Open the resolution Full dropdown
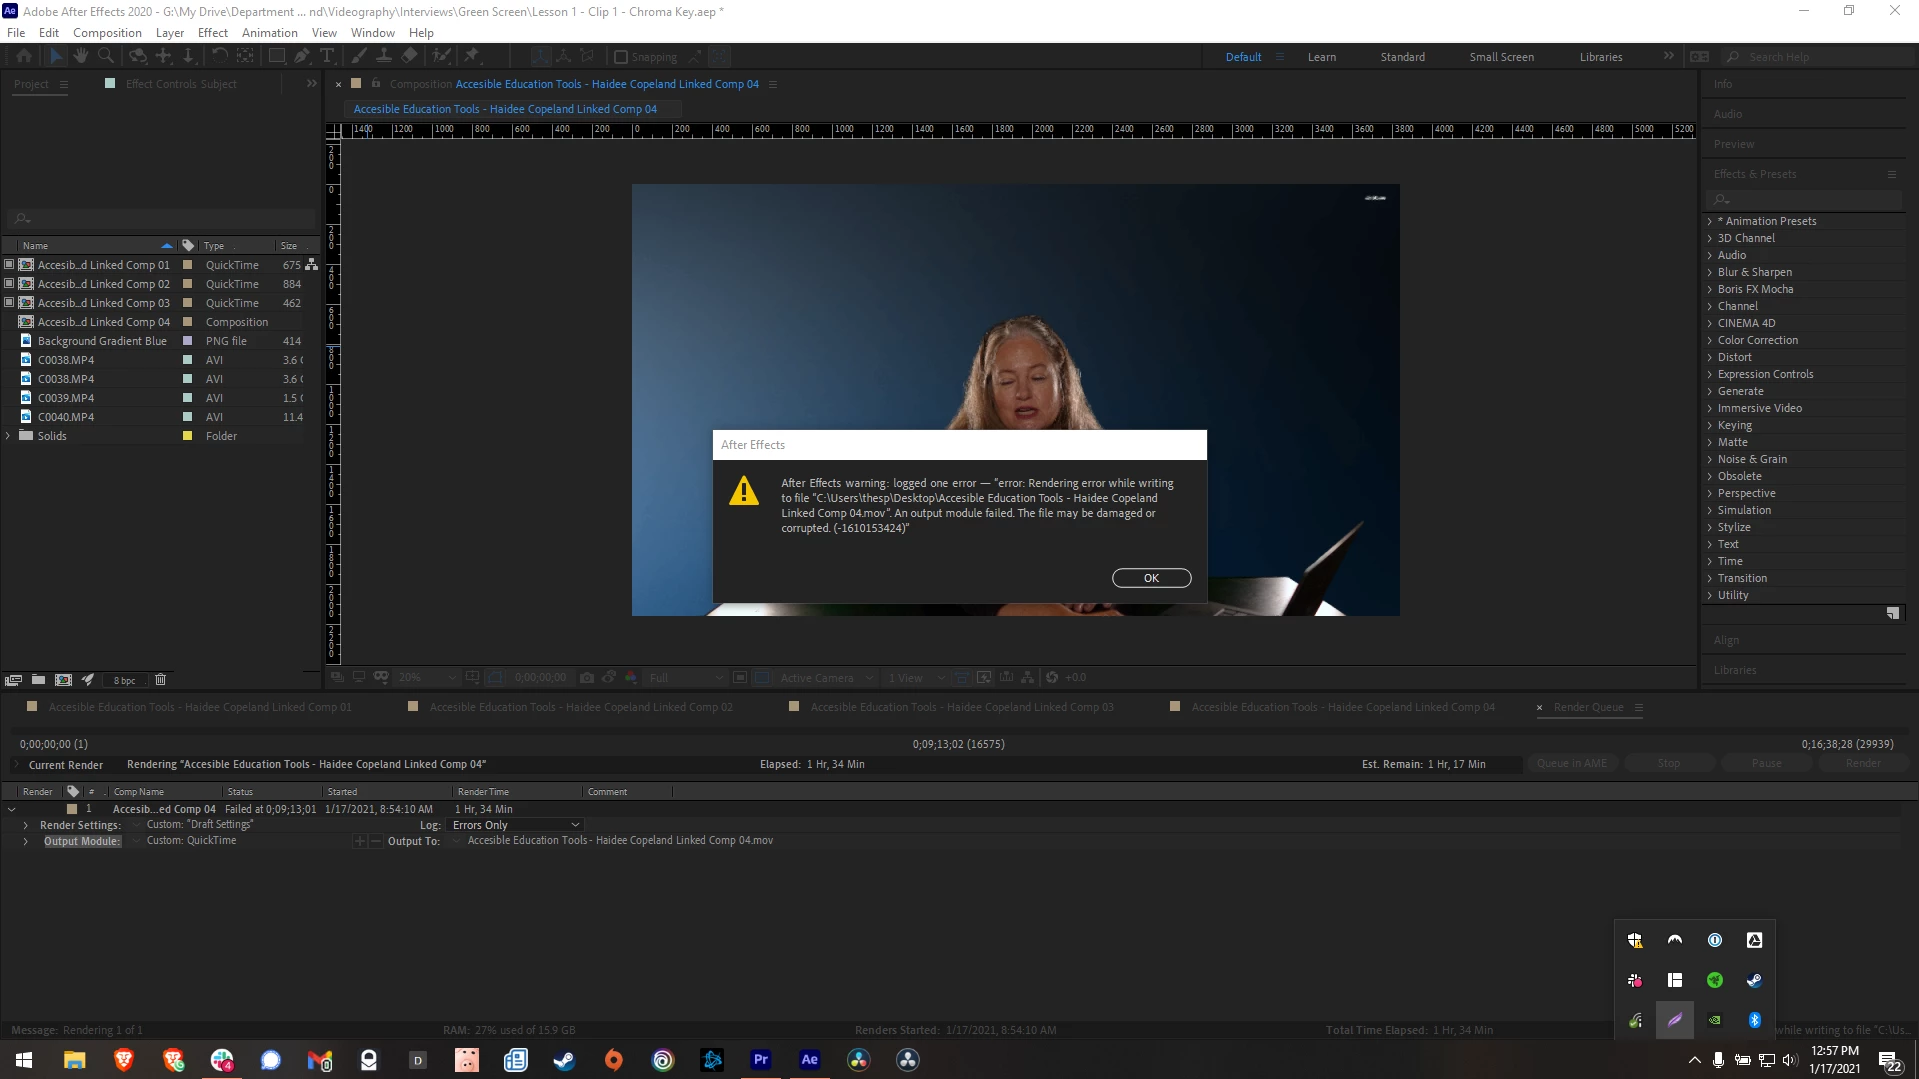 [685, 677]
